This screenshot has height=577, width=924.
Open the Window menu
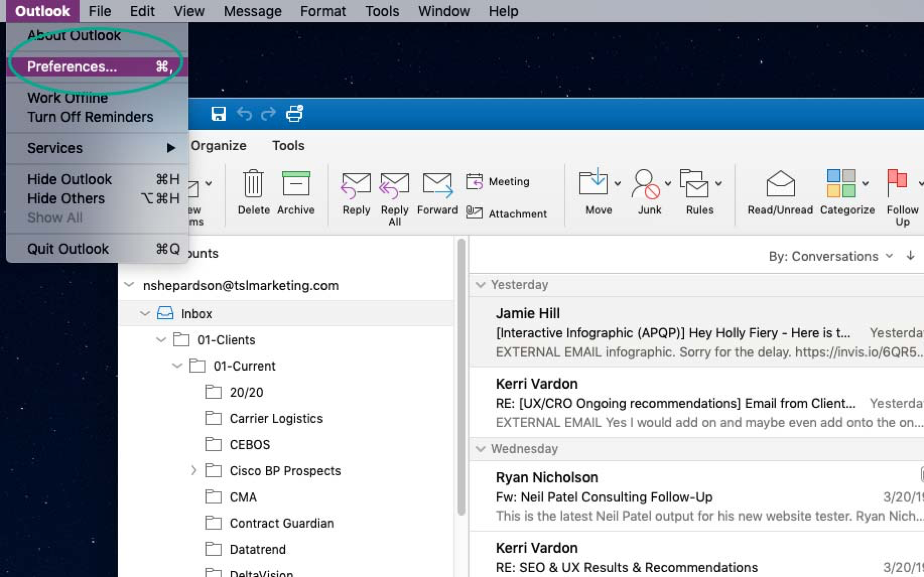click(444, 11)
